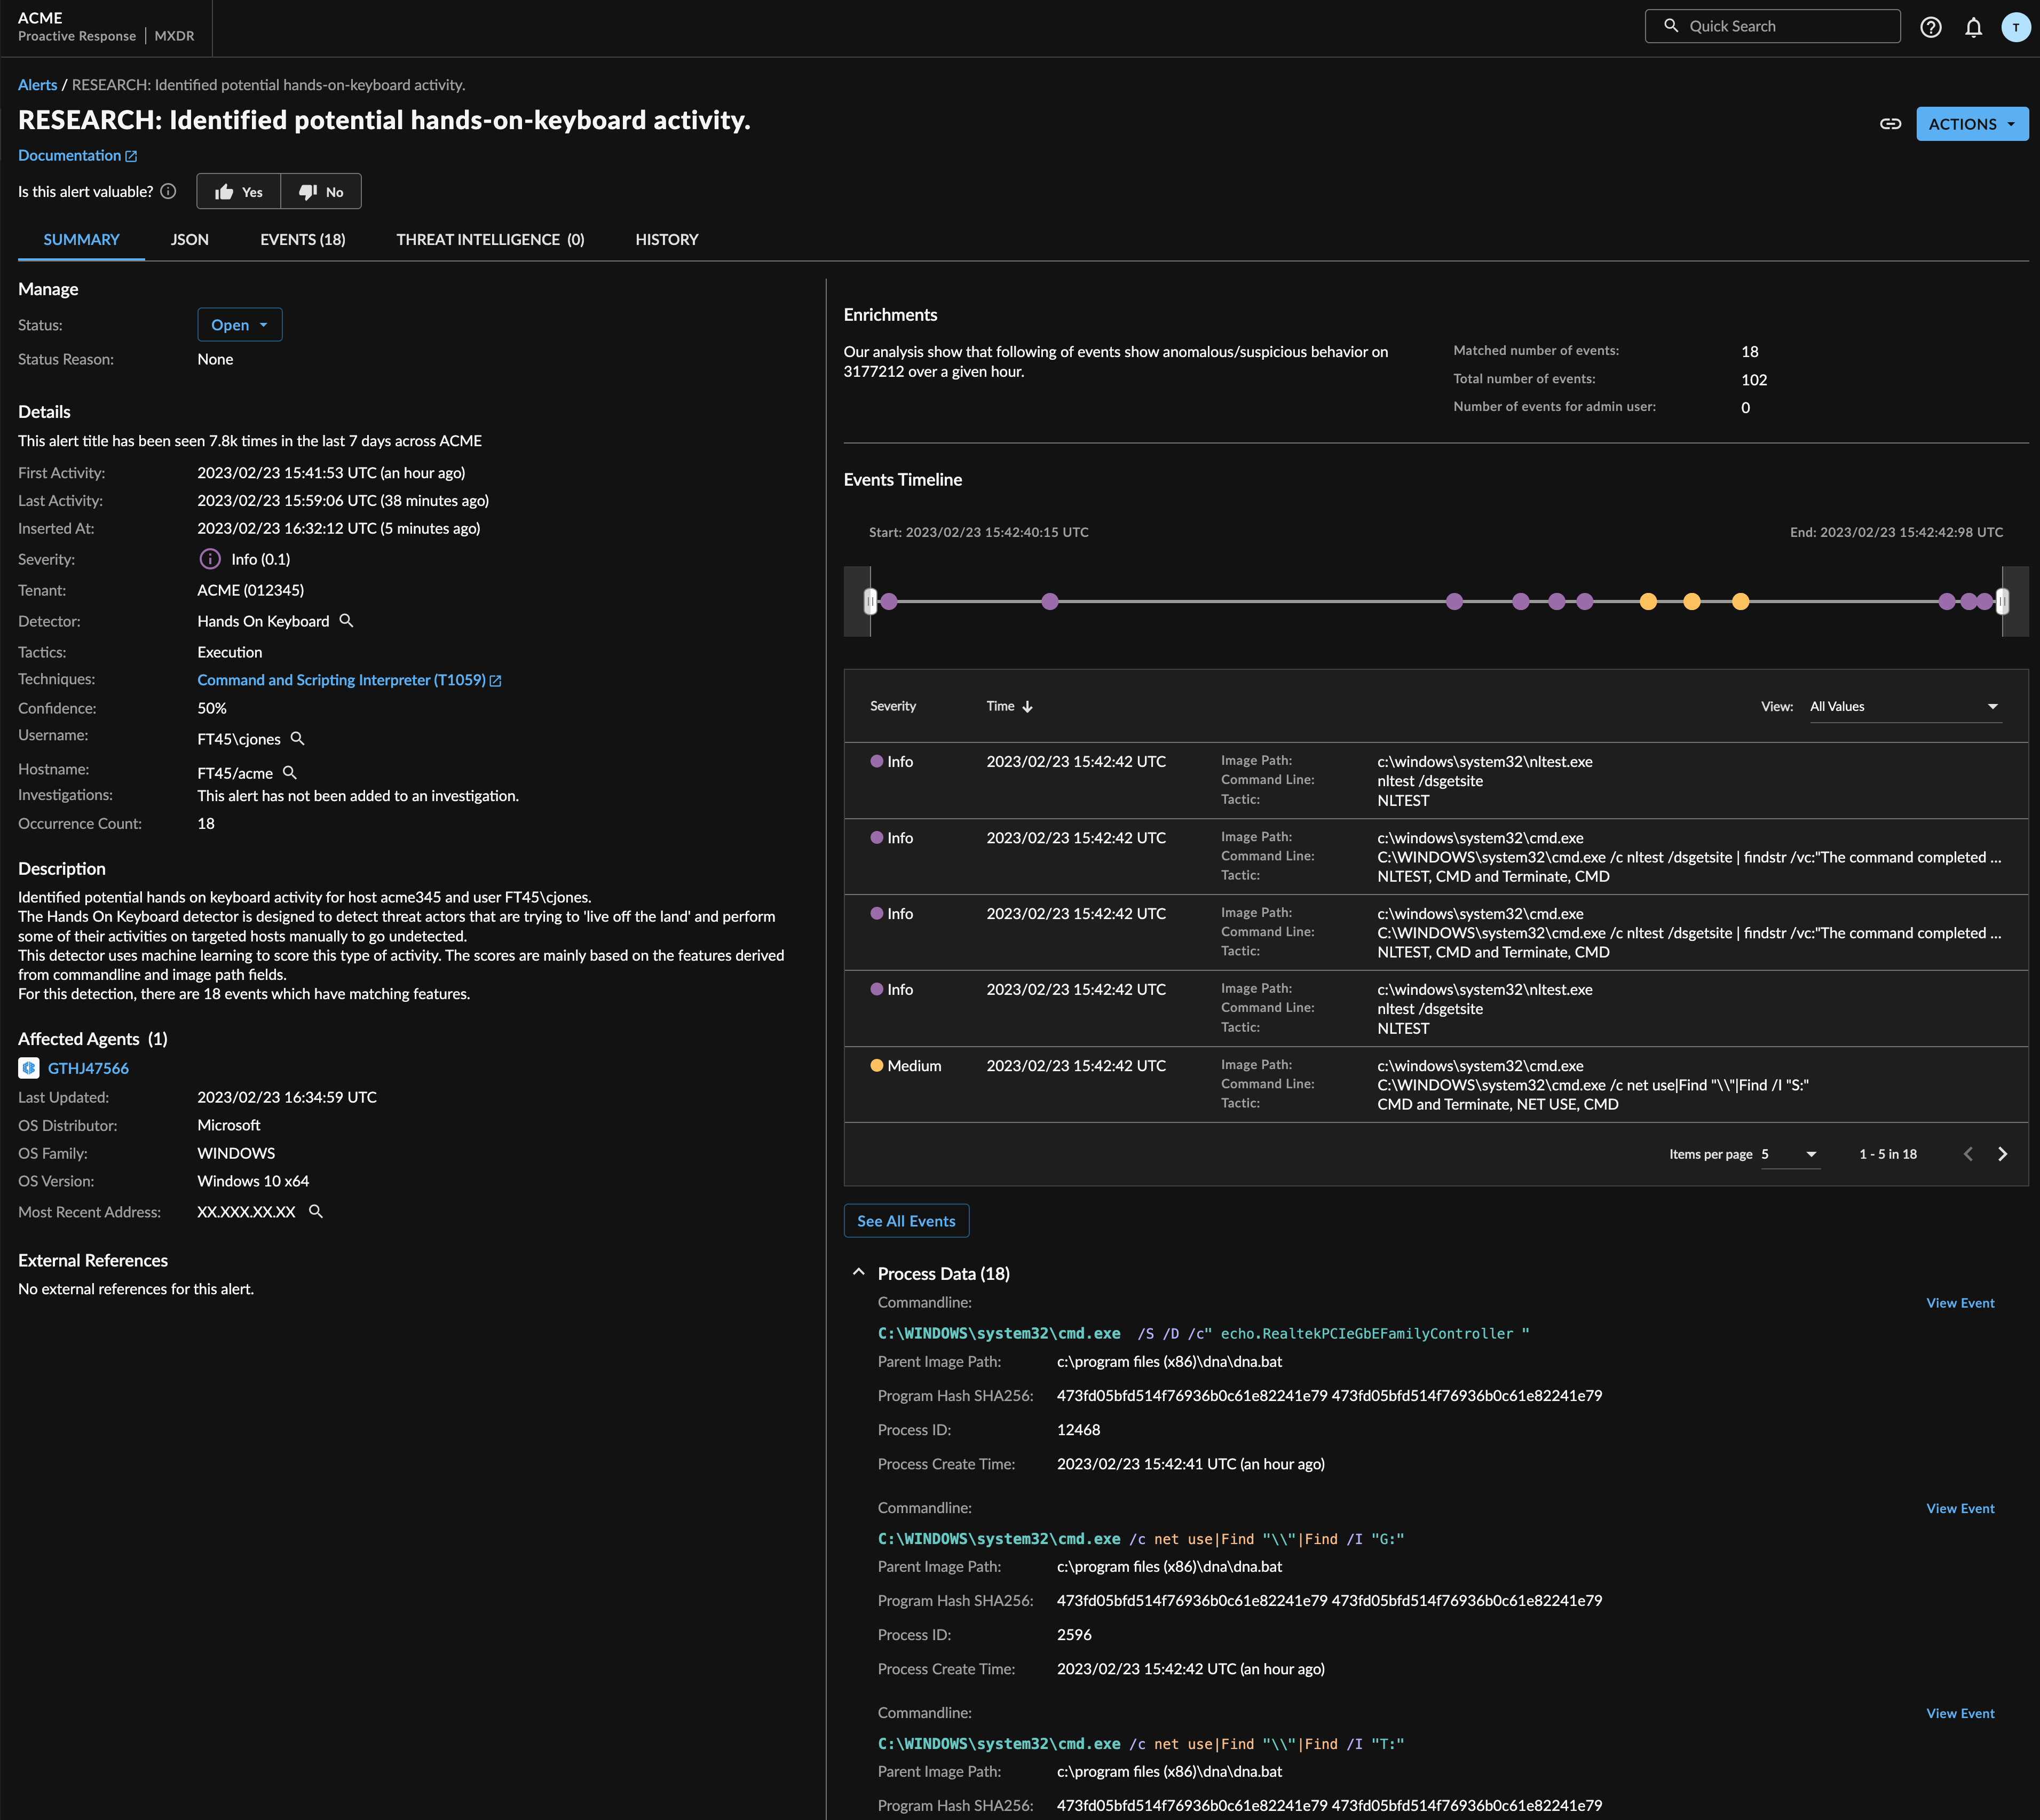Go to Alerts breadcrumb link
Screen dimensions: 2040x1820
(x=38, y=85)
